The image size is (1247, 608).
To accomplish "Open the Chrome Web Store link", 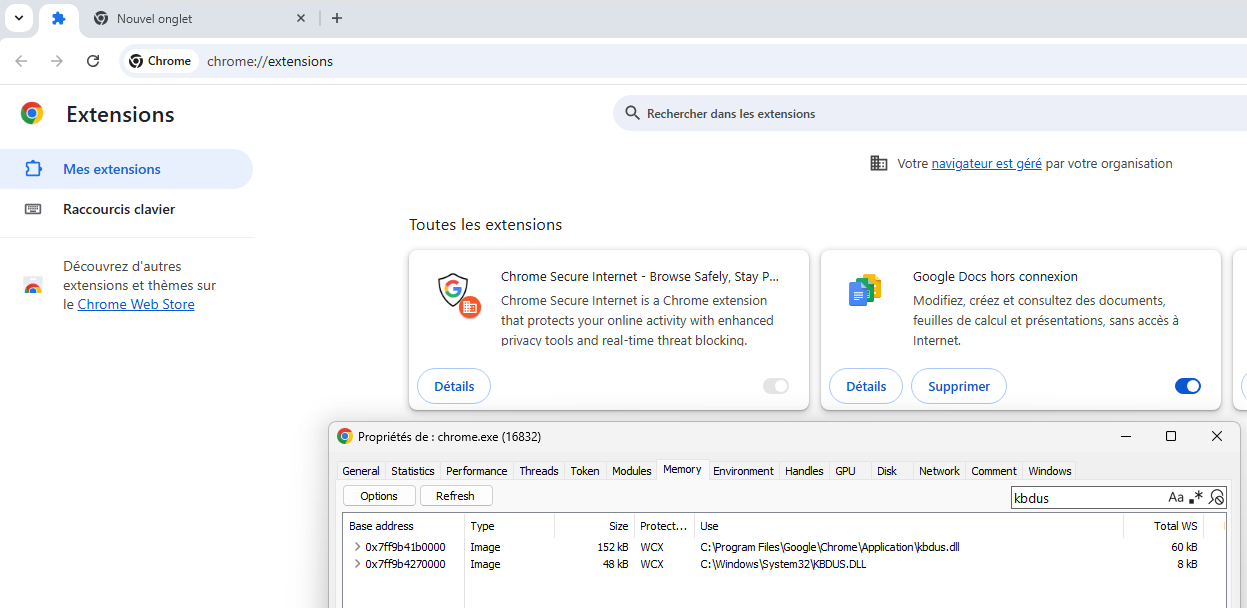I will [136, 304].
